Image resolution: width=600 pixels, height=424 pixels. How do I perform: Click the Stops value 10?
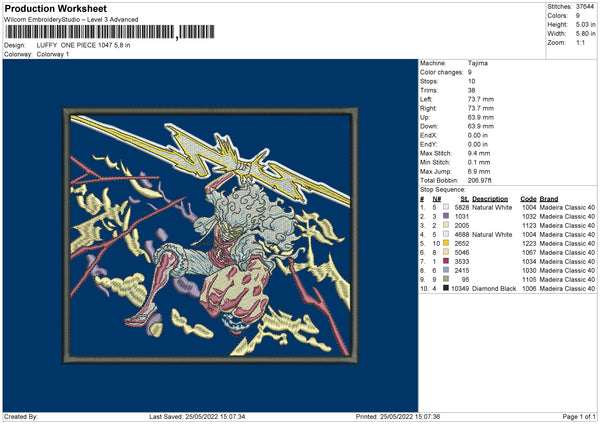471,82
